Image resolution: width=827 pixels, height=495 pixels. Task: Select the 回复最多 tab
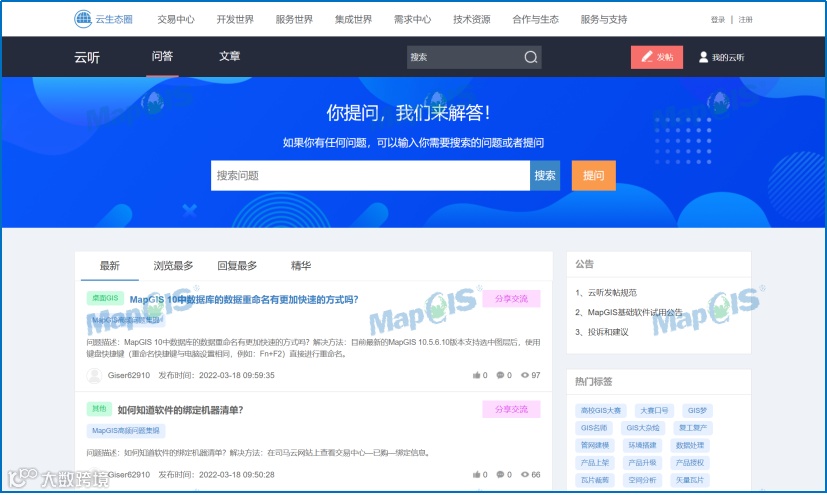click(237, 266)
